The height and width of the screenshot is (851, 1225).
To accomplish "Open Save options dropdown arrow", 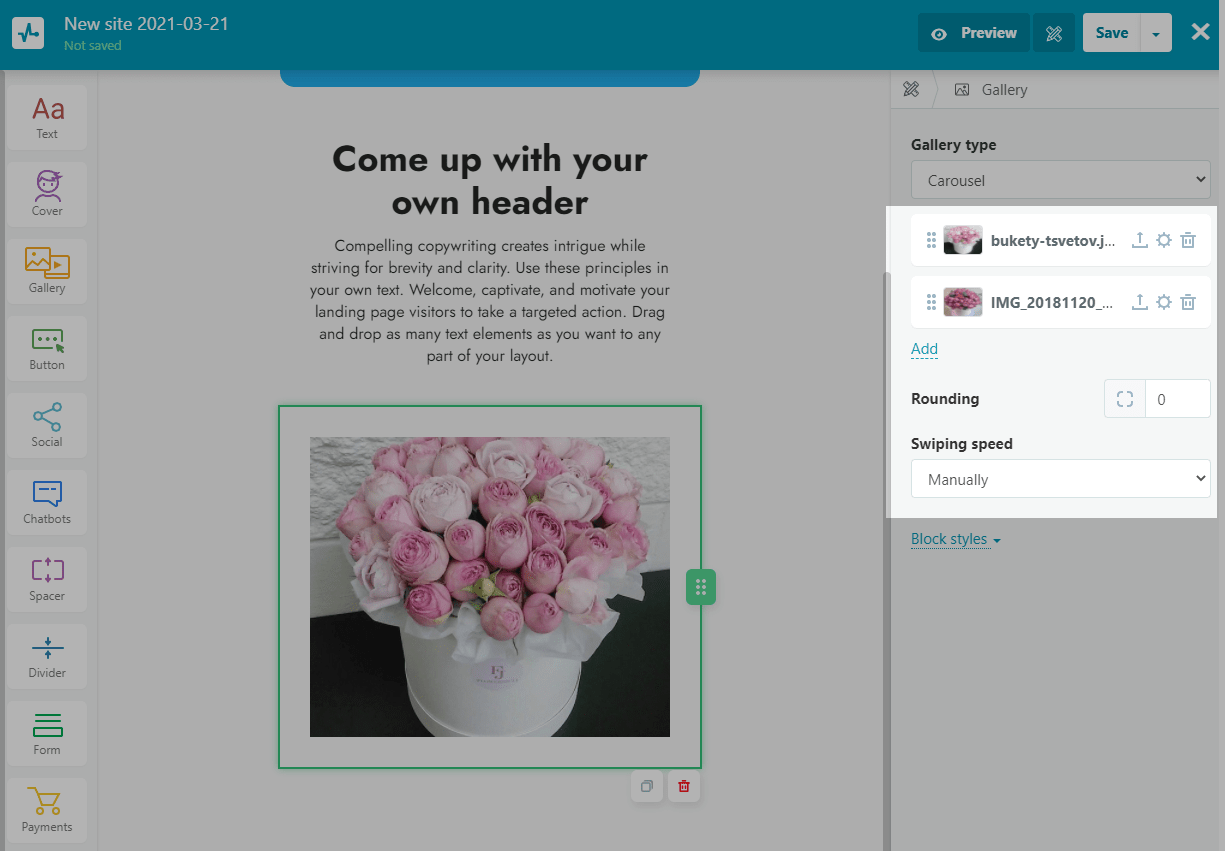I will point(1156,33).
